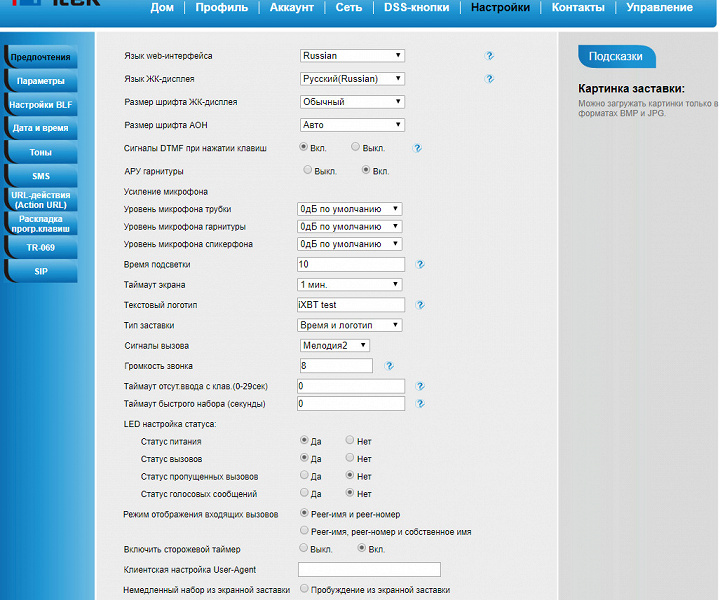720x600 pixels.
Task: Open the Дата и время sidebar page
Action: [x=40, y=128]
